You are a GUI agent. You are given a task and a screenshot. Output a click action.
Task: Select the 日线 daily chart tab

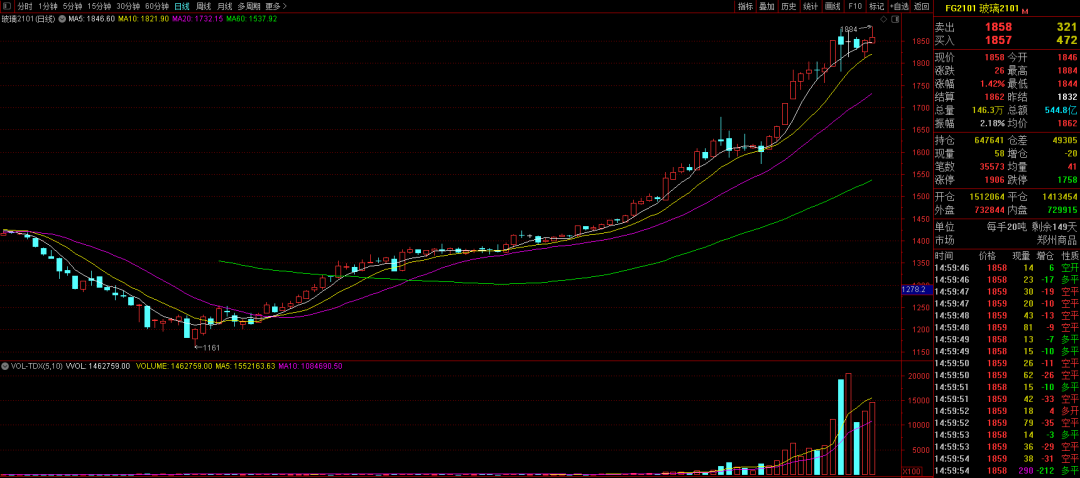(182, 6)
